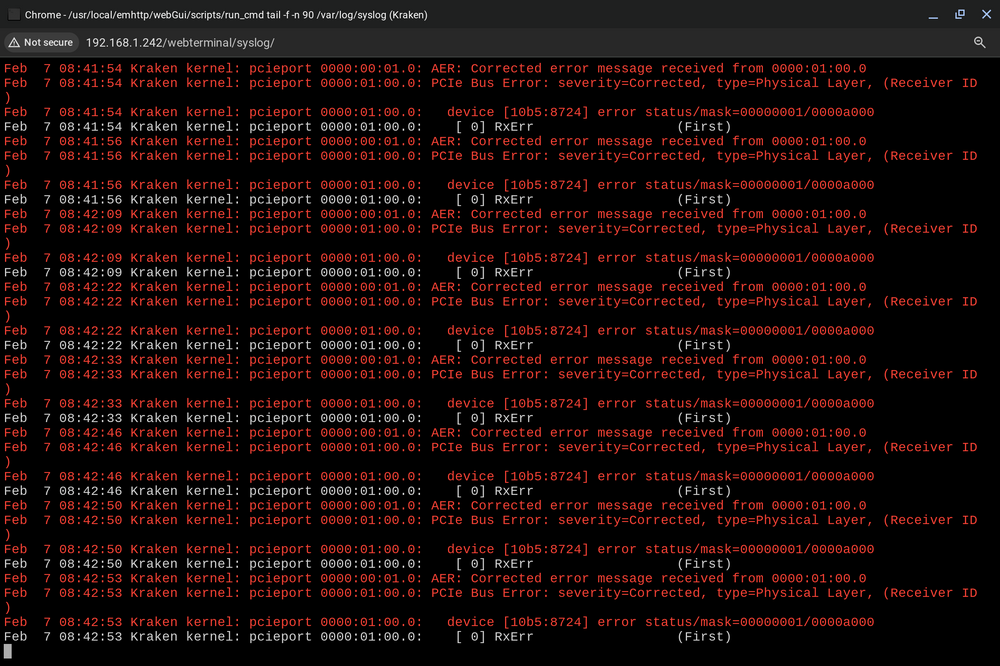The image size is (1000, 666).
Task: Click the 08:41:54 device [10b5:8724] line
Action: (x=439, y=112)
